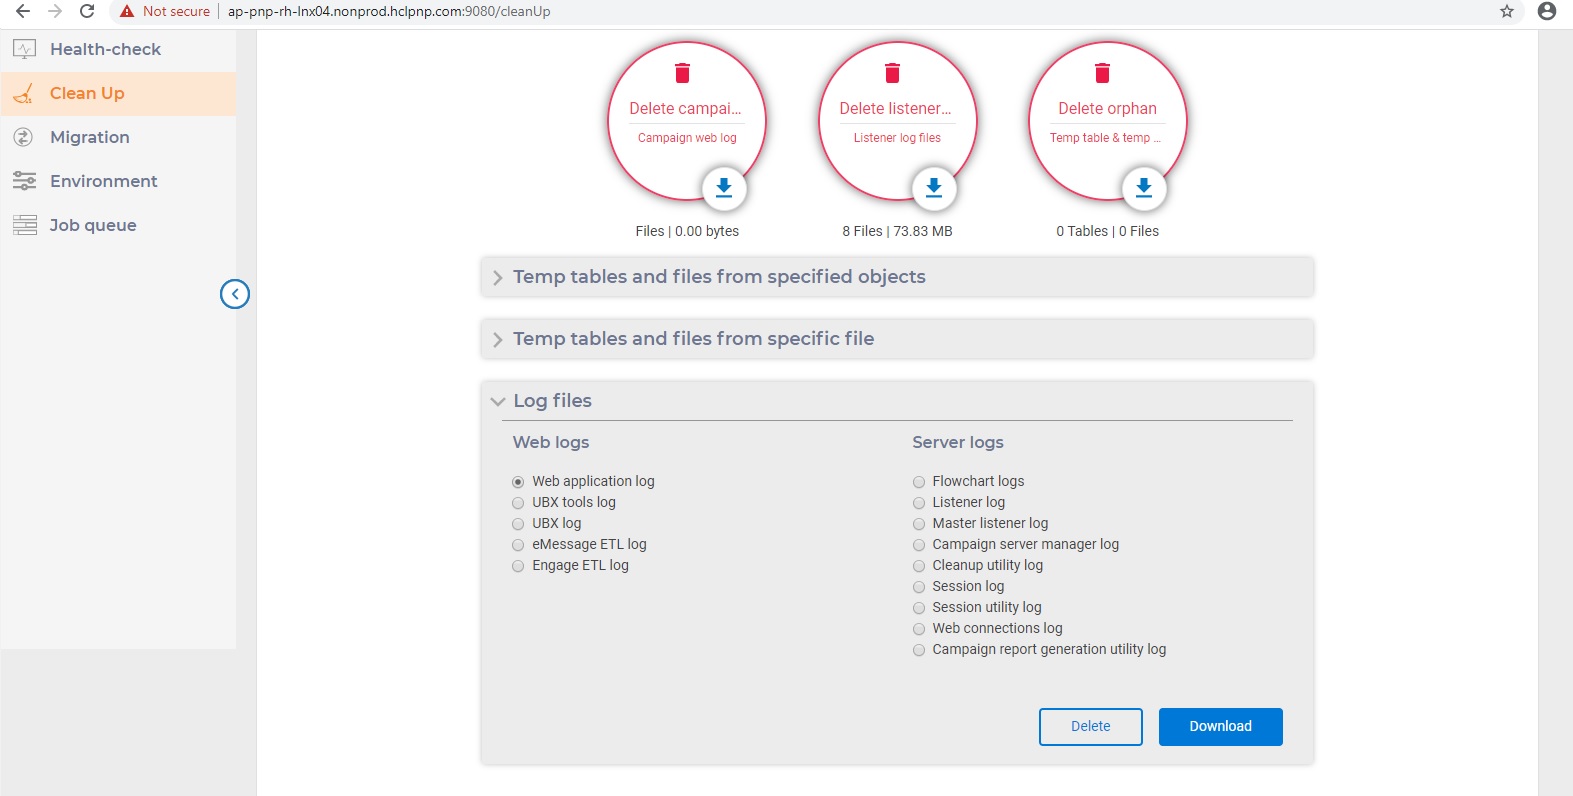Download listener log files
Screen dimensions: 1573x796
(x=934, y=188)
